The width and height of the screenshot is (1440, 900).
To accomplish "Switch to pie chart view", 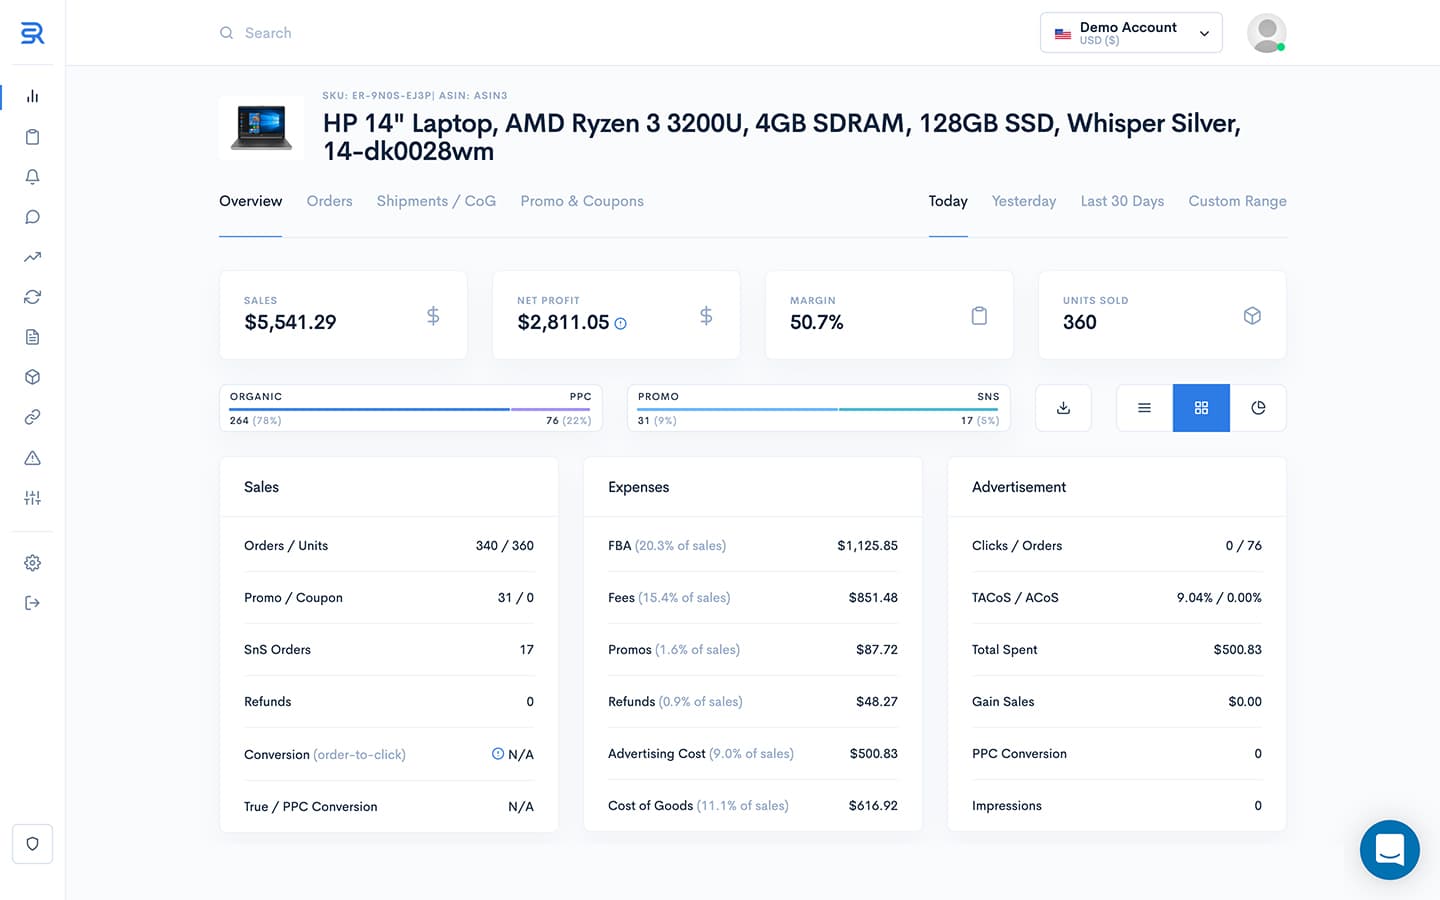I will [1258, 408].
